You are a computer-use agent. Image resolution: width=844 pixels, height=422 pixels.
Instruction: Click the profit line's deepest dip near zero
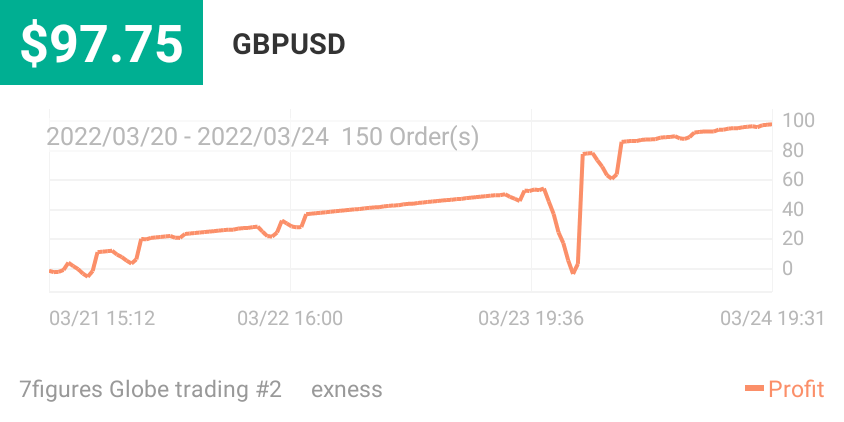pos(573,272)
